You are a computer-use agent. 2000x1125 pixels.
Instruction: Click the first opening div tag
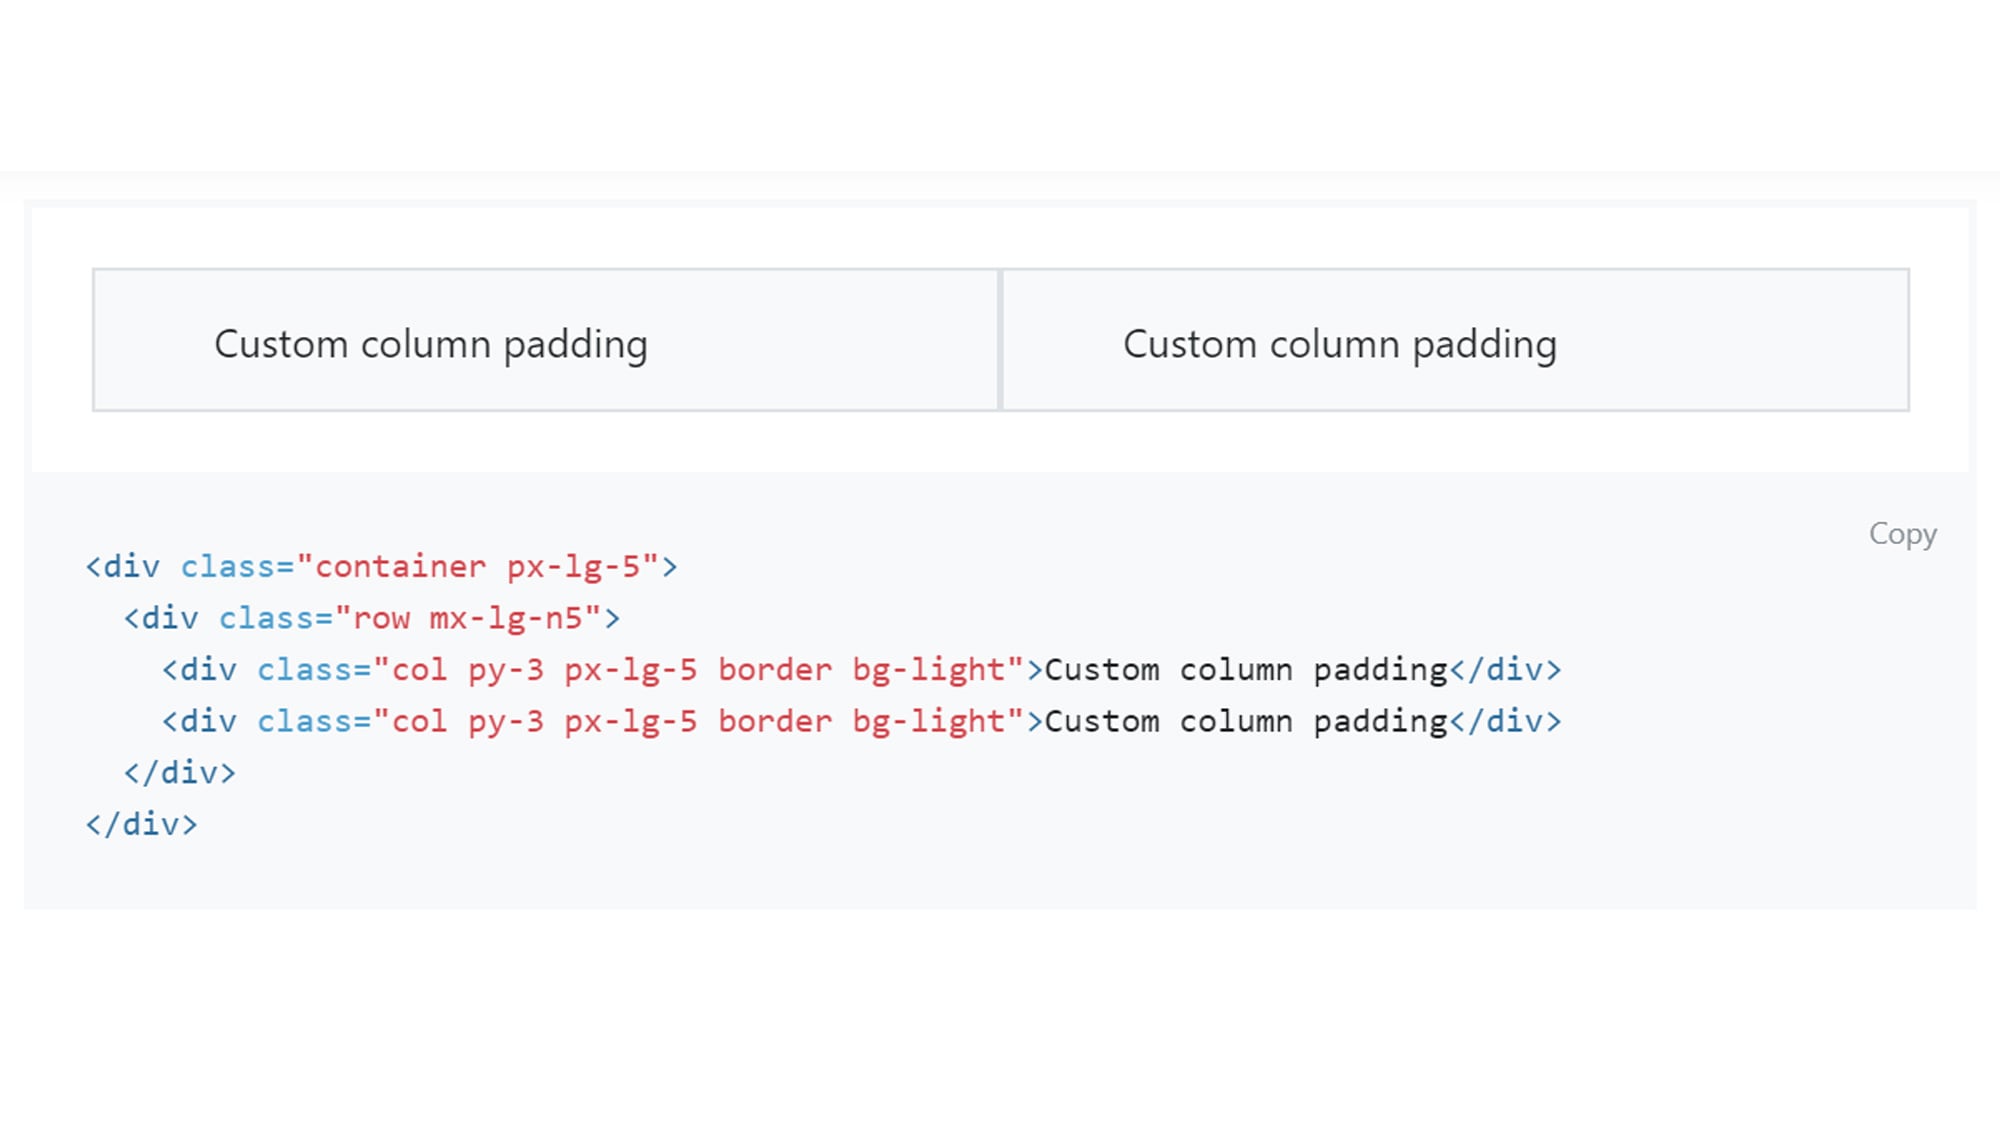(123, 567)
